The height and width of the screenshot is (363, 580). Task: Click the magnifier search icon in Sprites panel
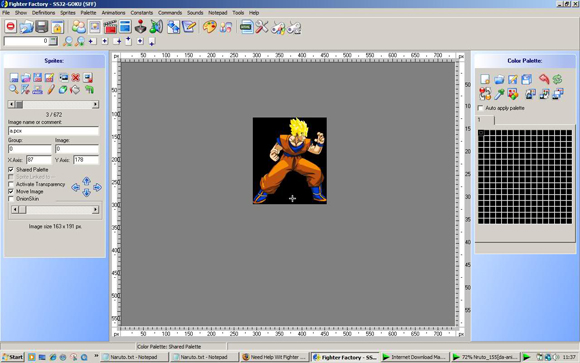[14, 89]
